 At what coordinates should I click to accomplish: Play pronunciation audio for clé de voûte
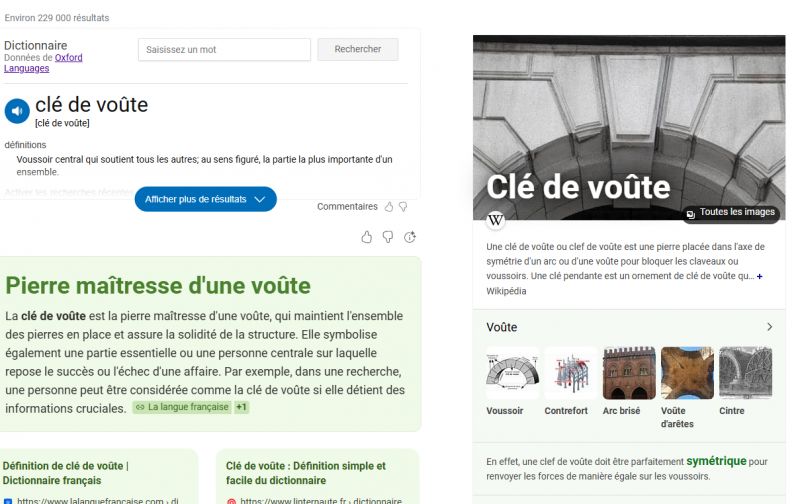click(17, 111)
